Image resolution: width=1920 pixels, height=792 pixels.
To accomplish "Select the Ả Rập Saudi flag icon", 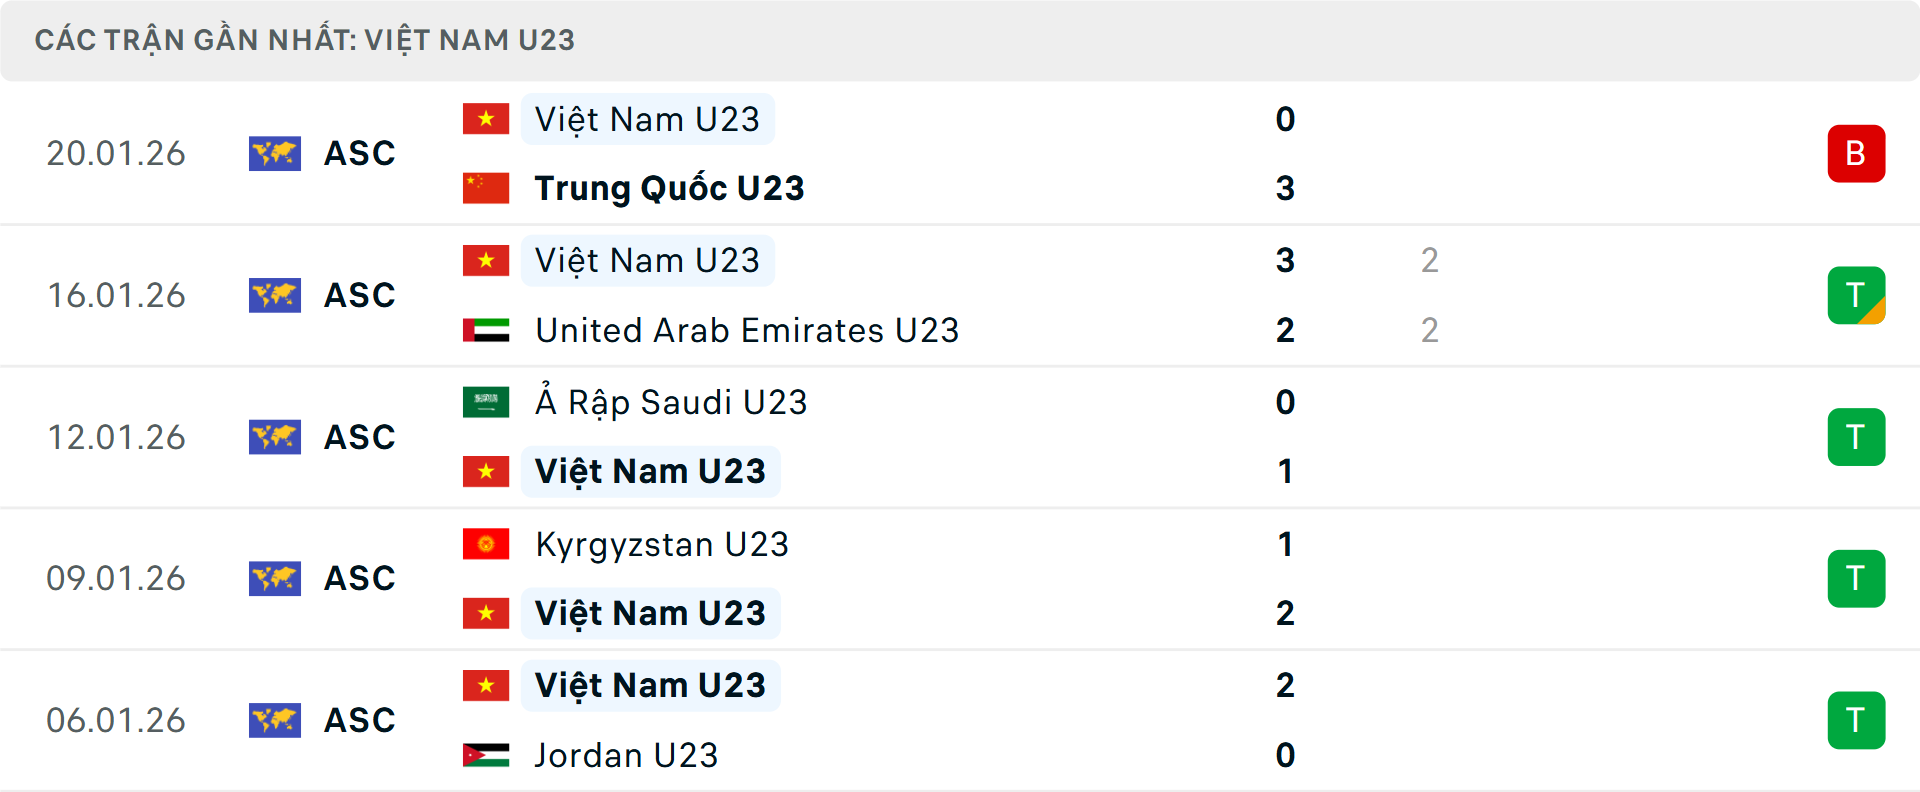I will point(486,402).
